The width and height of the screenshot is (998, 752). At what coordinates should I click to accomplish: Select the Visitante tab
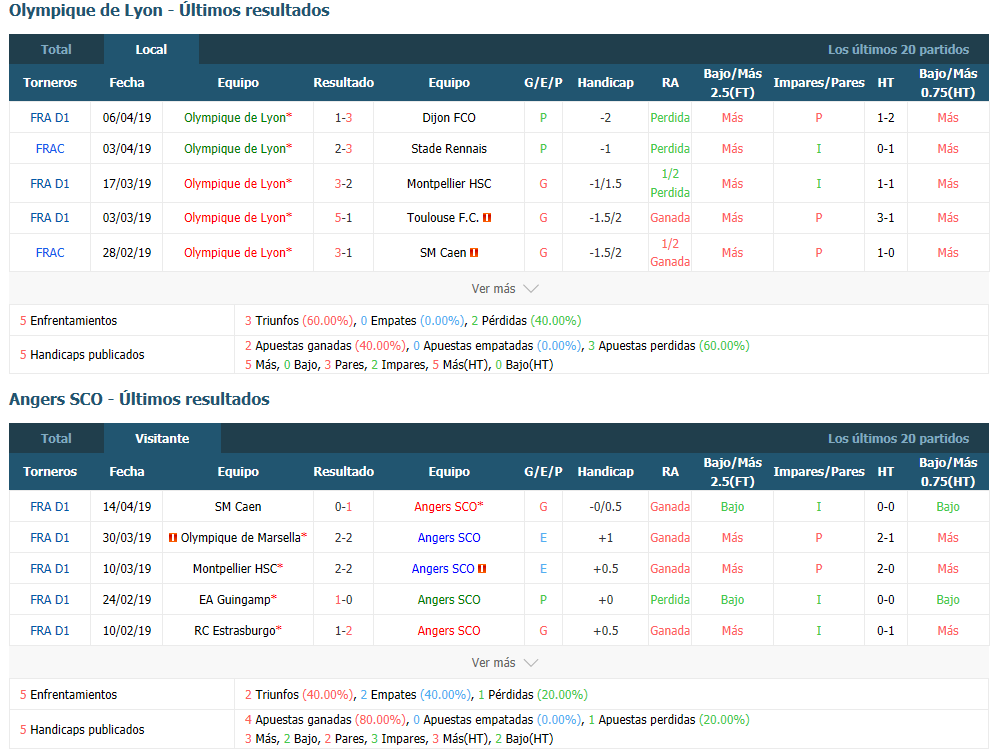coord(162,439)
